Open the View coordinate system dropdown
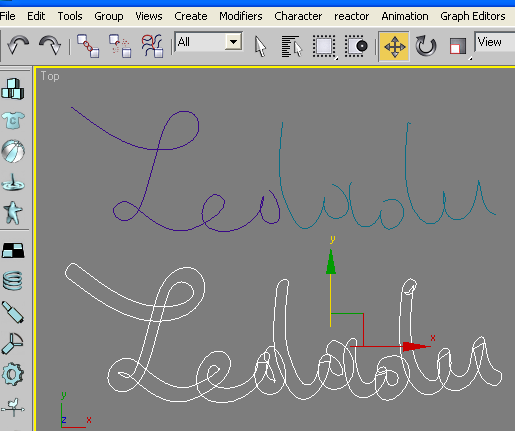The image size is (515, 431). click(495, 42)
